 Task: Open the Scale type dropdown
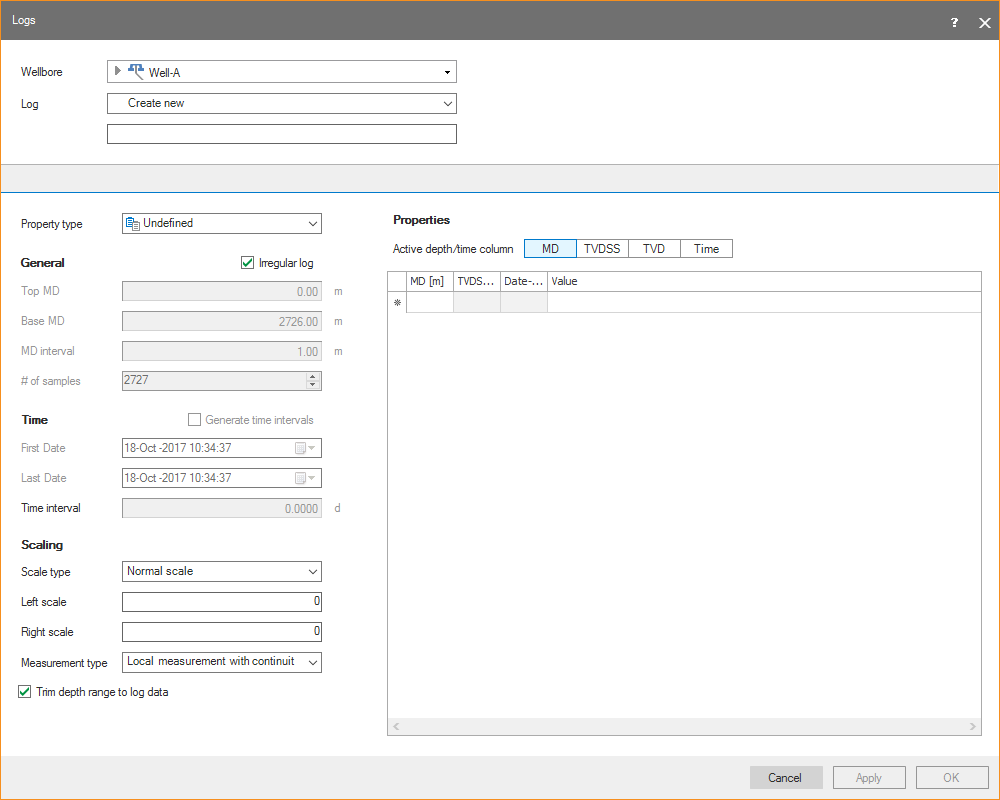click(313, 572)
